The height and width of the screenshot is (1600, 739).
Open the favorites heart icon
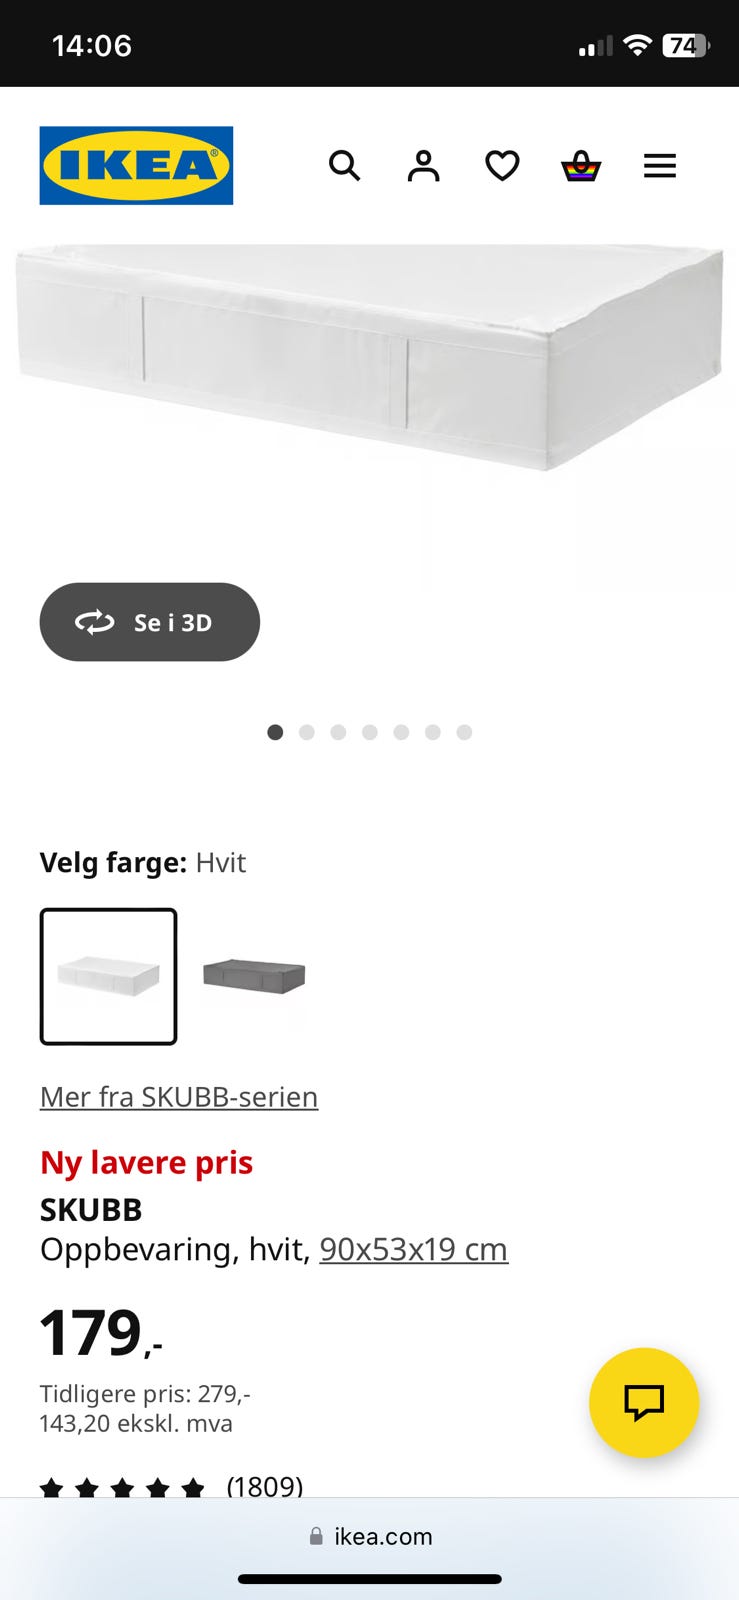click(502, 165)
